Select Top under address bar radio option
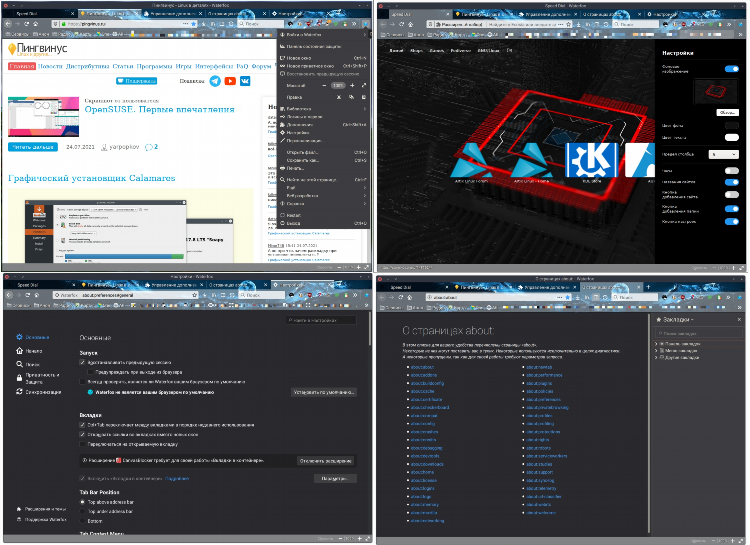The width and height of the screenshot is (750, 545). click(82, 512)
